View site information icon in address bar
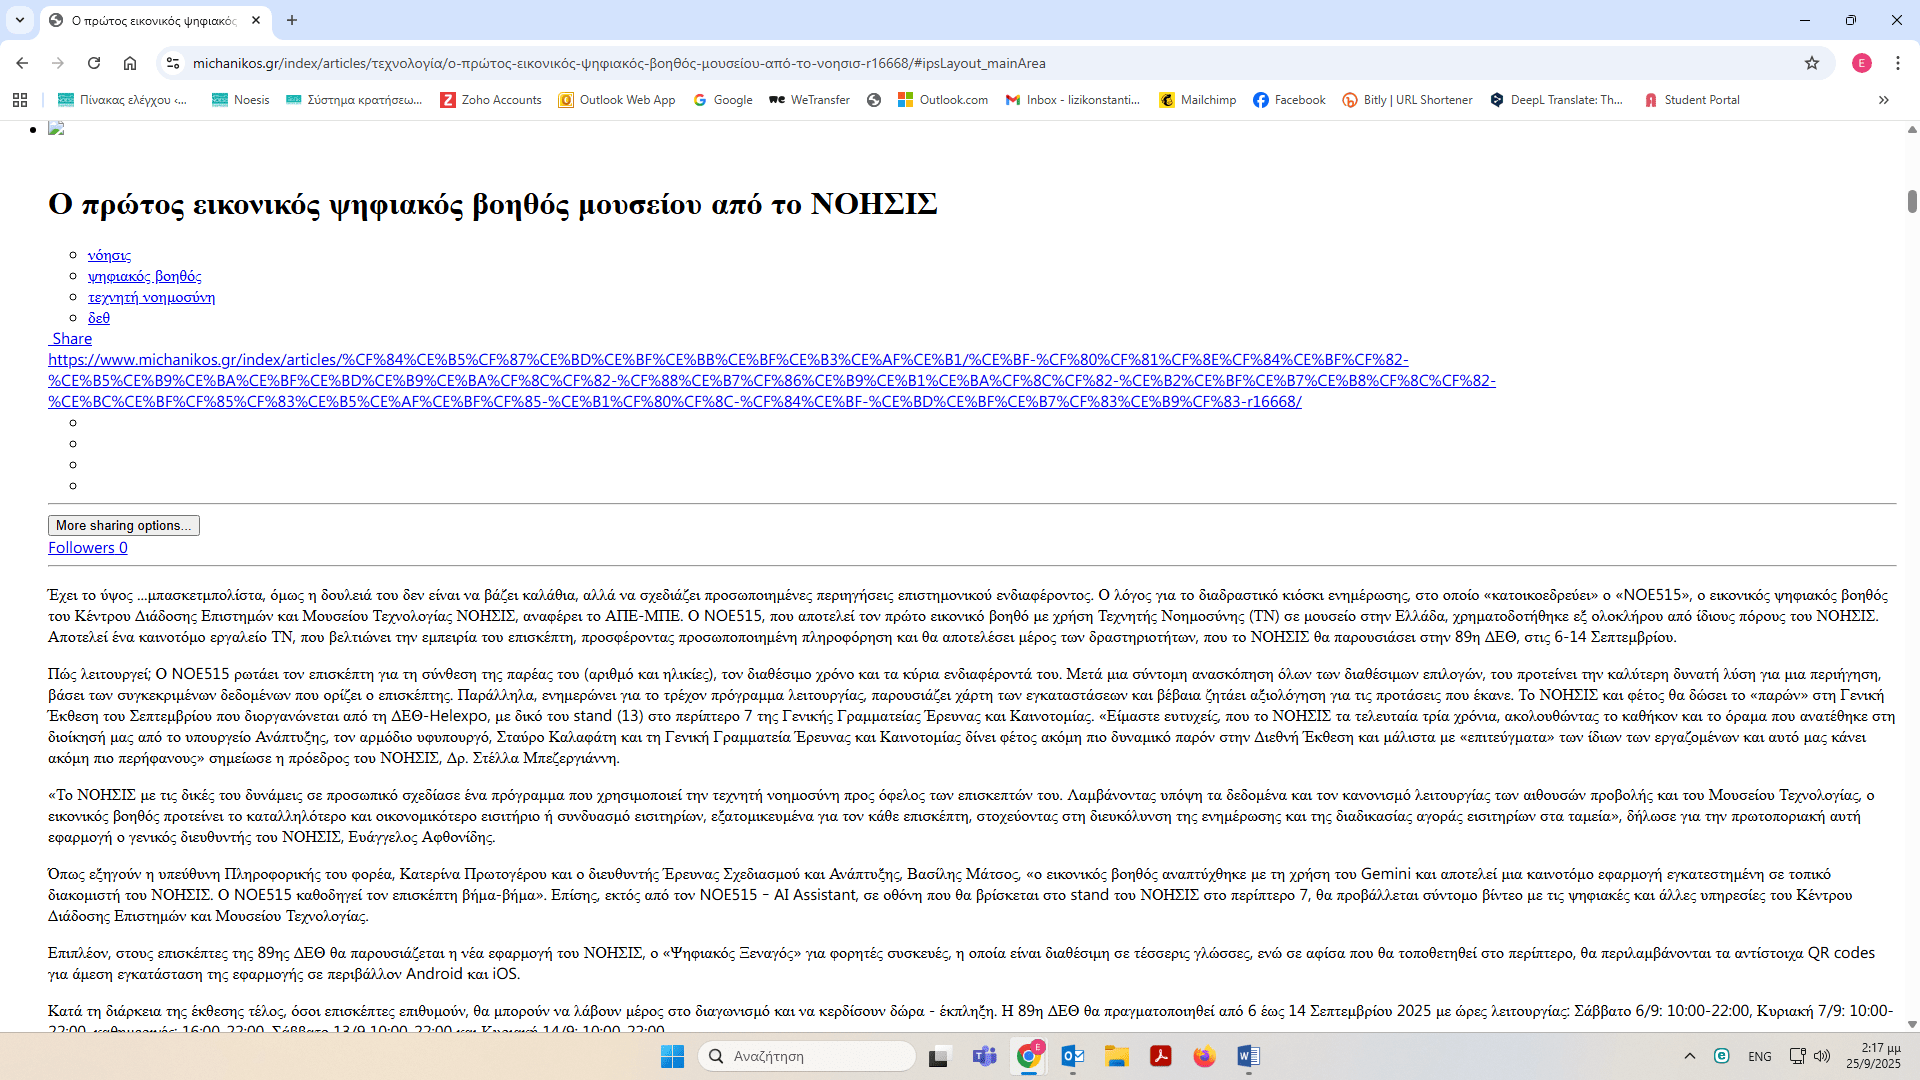Screen dimensions: 1920x1080 [x=173, y=63]
